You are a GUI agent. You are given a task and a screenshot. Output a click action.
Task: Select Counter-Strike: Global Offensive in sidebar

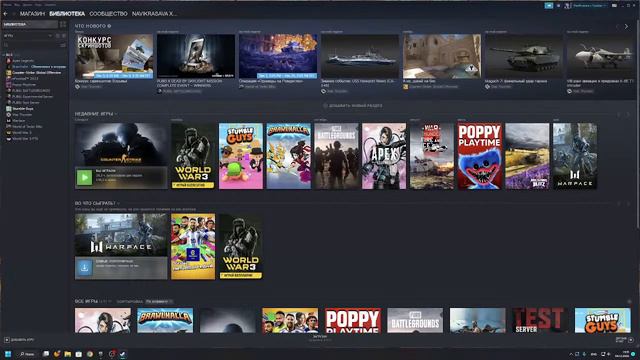[34, 73]
